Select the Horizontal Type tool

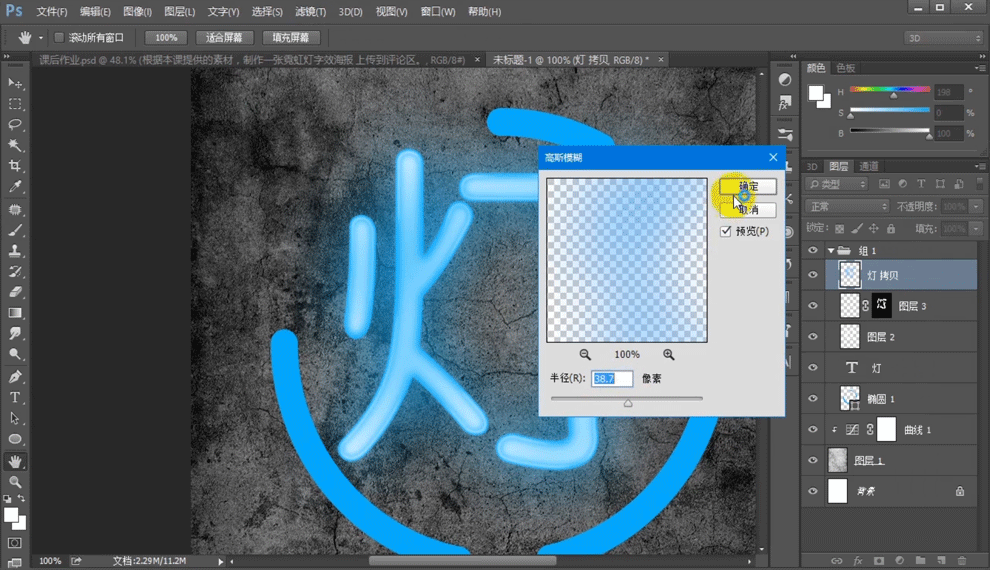coord(15,398)
